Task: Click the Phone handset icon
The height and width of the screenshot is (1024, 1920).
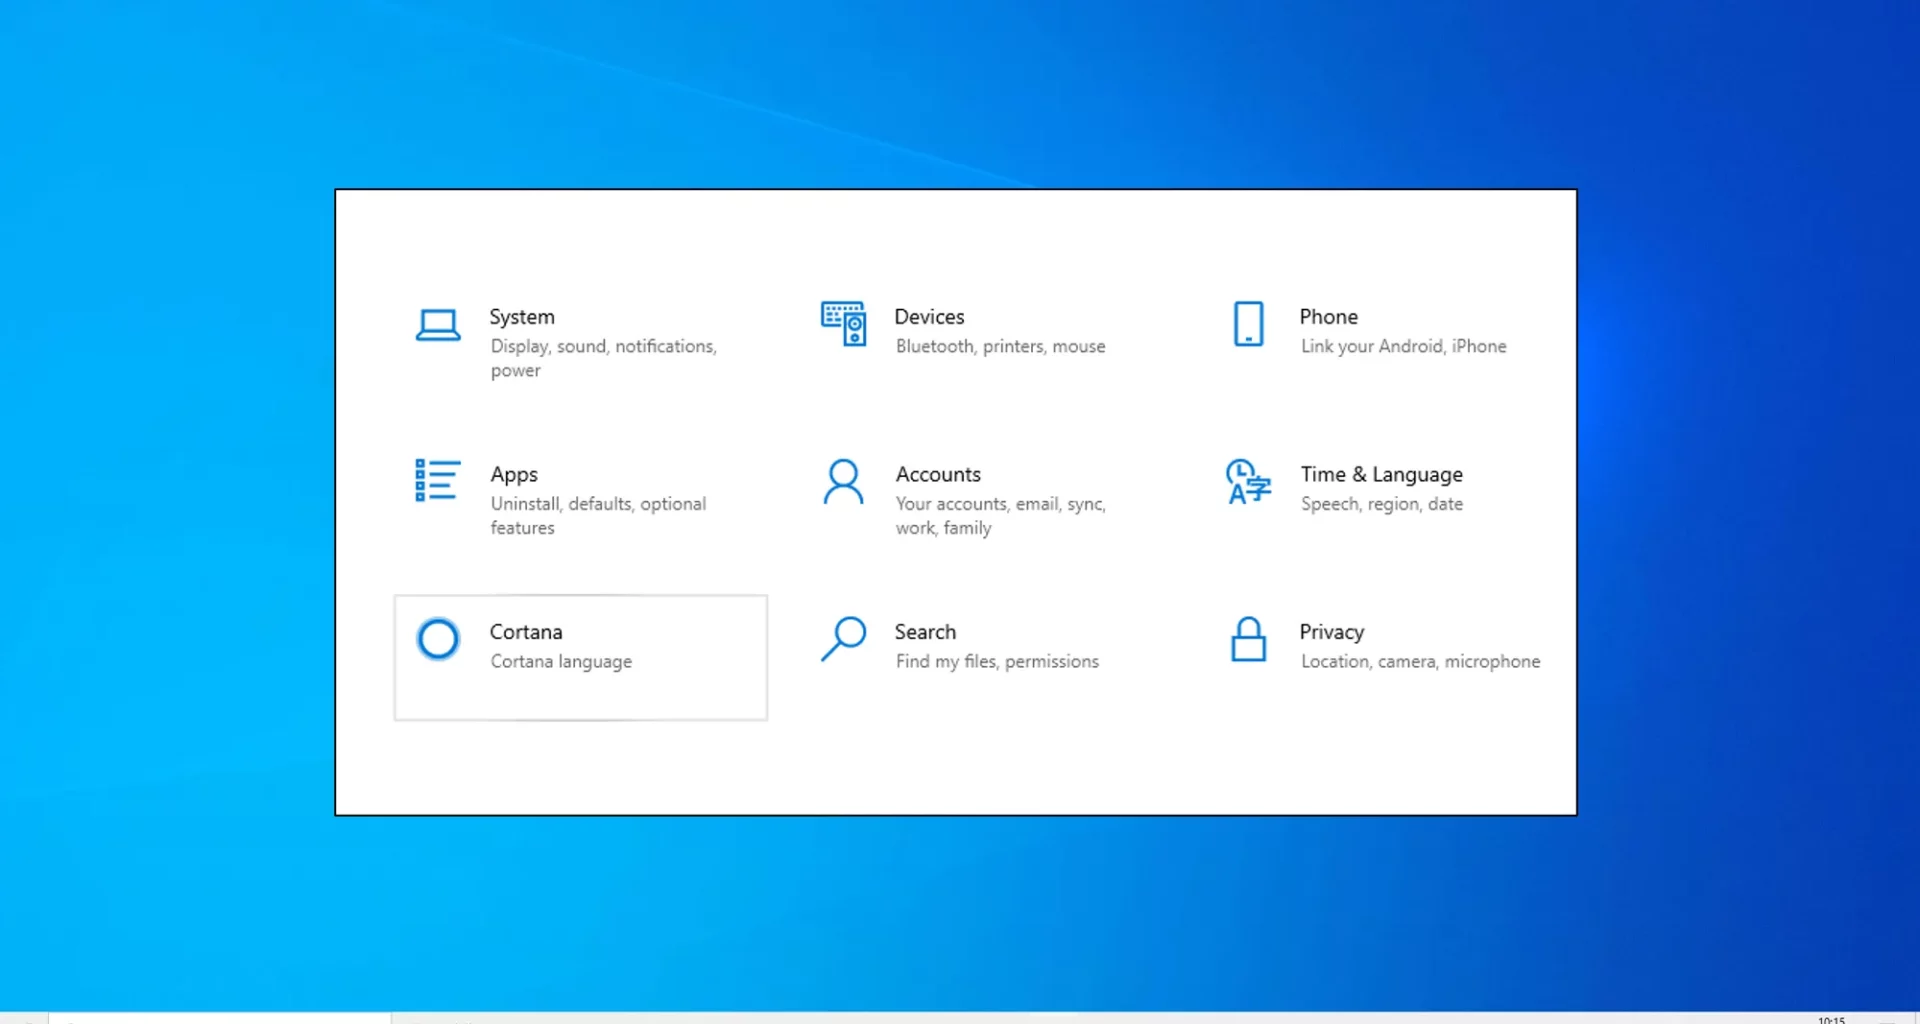Action: (1248, 324)
